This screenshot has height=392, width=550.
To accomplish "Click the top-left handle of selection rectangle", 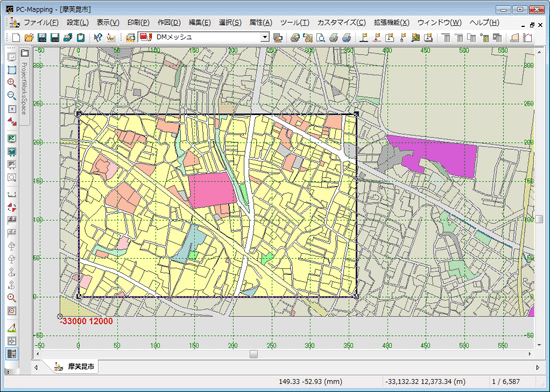I will 79,114.
